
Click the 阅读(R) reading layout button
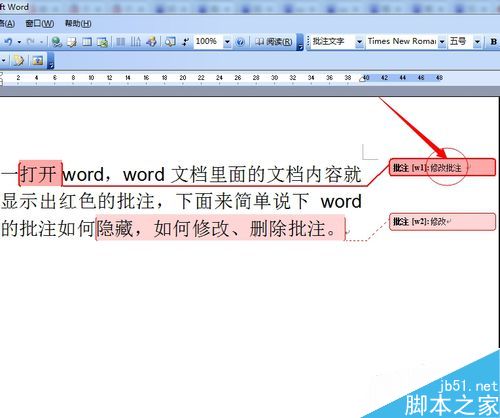click(x=274, y=42)
